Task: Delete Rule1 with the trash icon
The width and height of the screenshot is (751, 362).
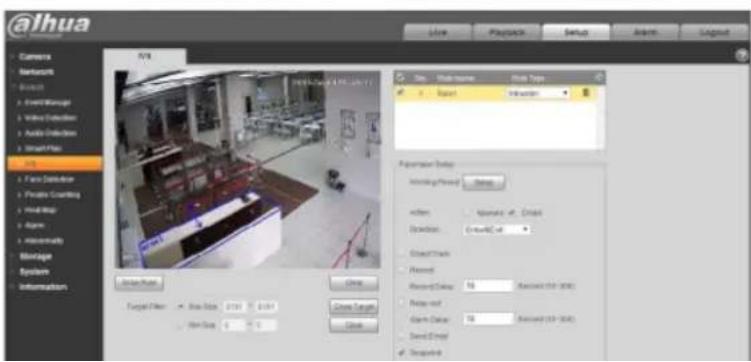Action: [x=585, y=93]
